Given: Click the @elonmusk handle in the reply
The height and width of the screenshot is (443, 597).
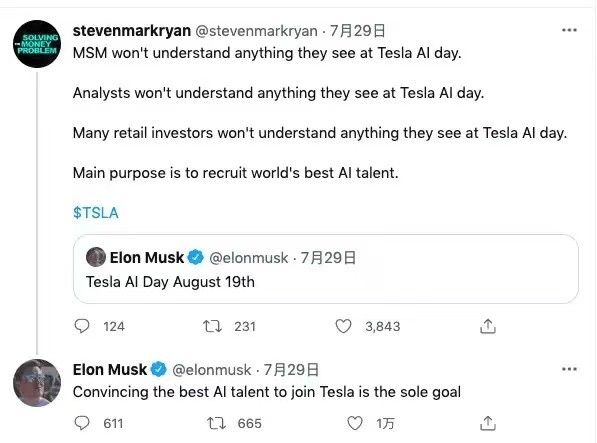Looking at the screenshot, I should coord(212,370).
